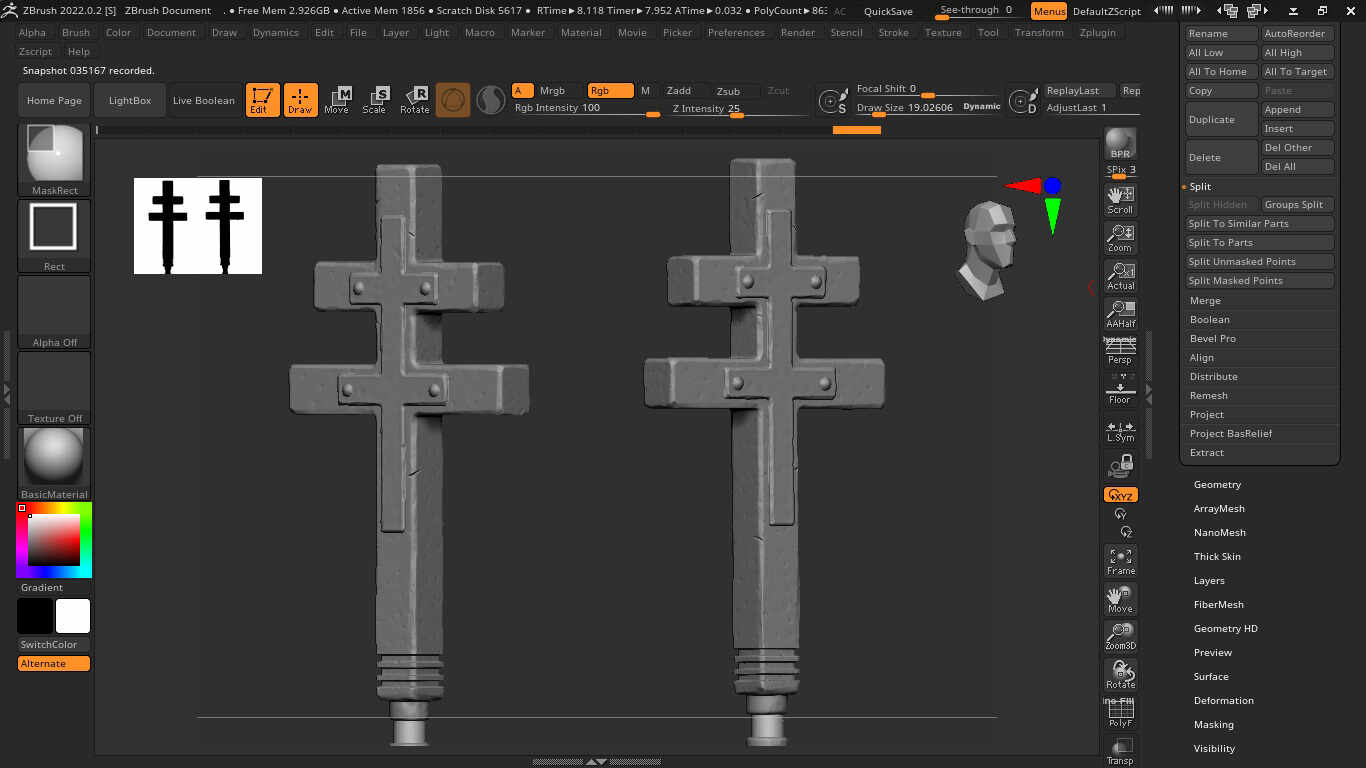
Task: Click the AAHalf icon
Action: click(x=1120, y=314)
